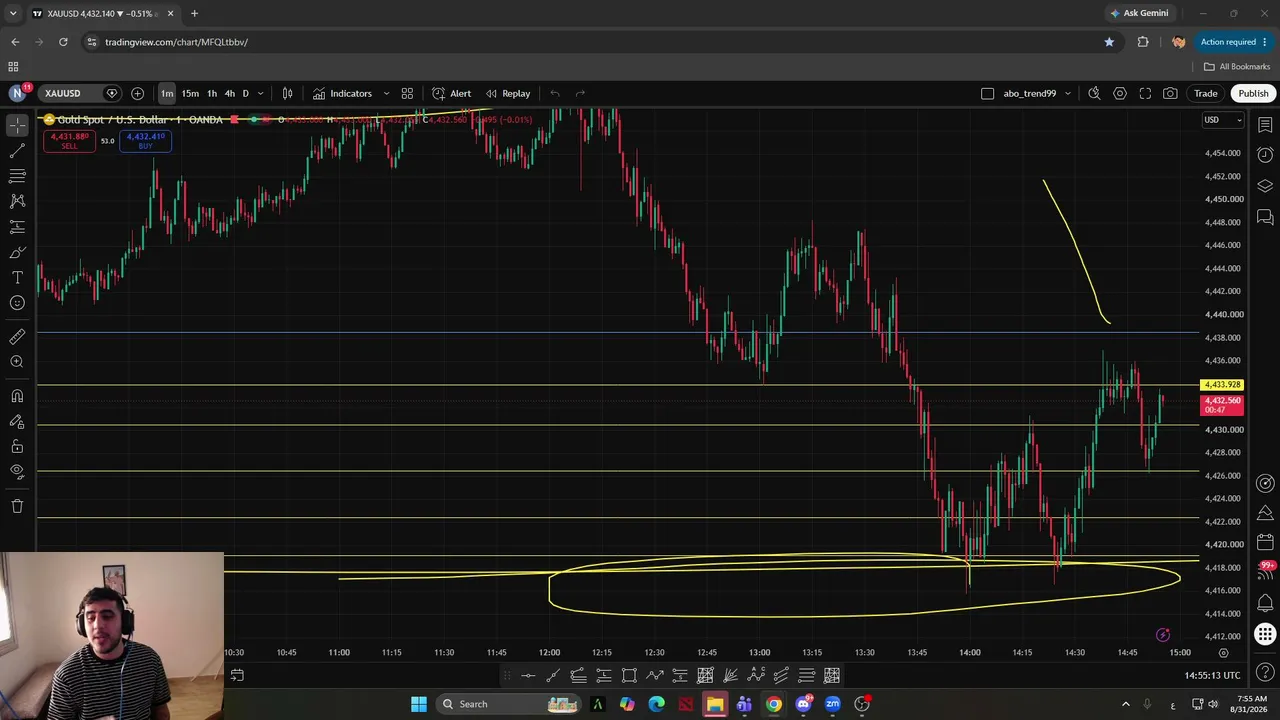Open the Windows Start menu
Viewport: 1280px width, 720px height.
419,704
